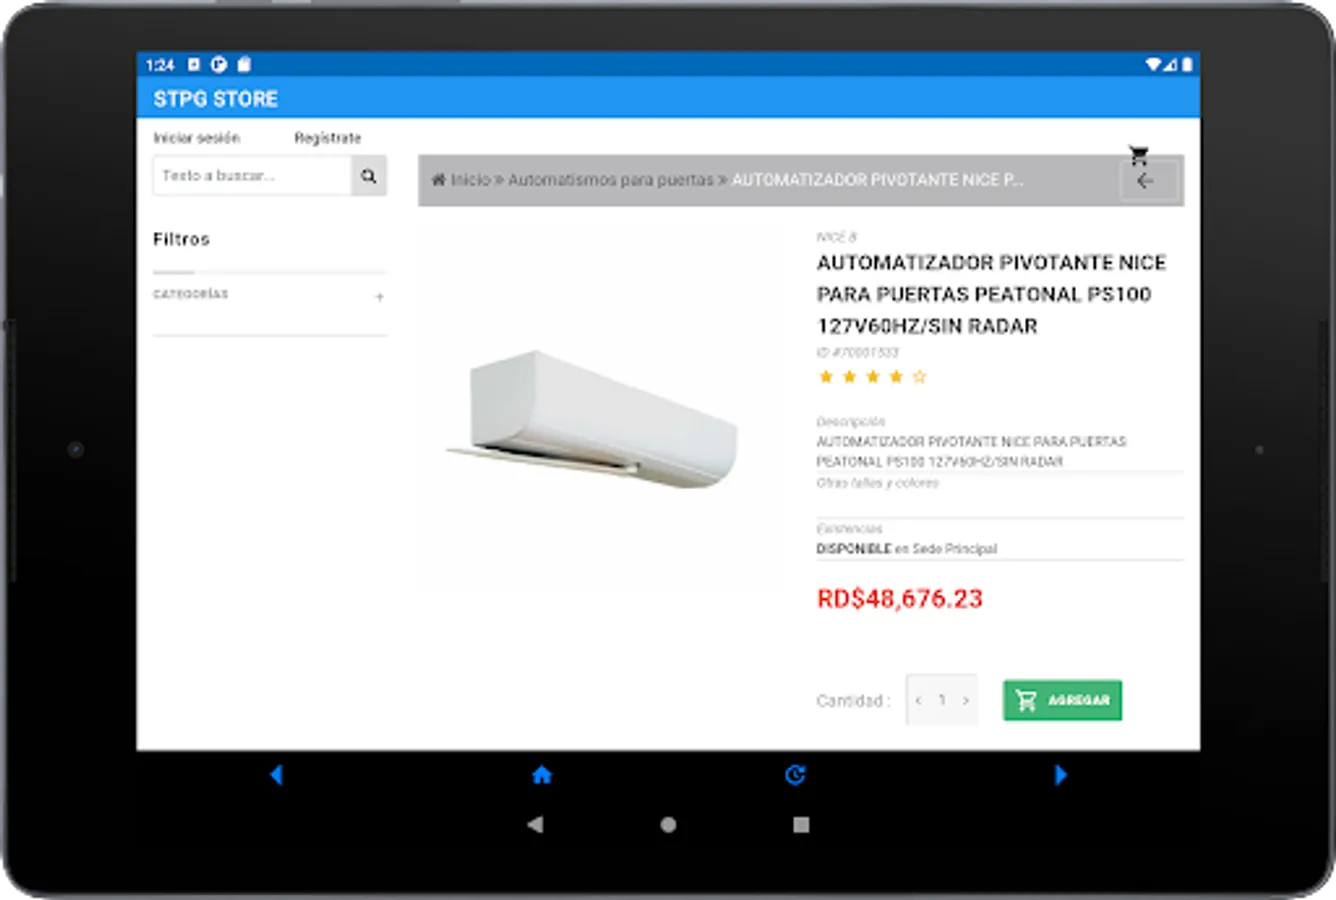Increase quantity with right arrow
This screenshot has height=900, width=1336.
(x=966, y=701)
